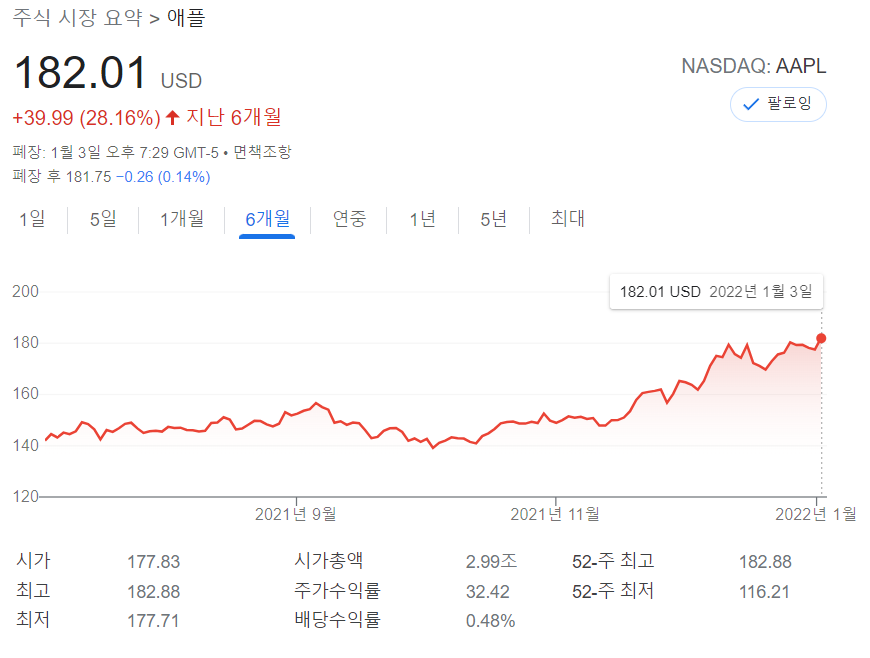870x658 pixels.
Task: Click the 면책조항 disclaimer link
Action: (x=262, y=152)
